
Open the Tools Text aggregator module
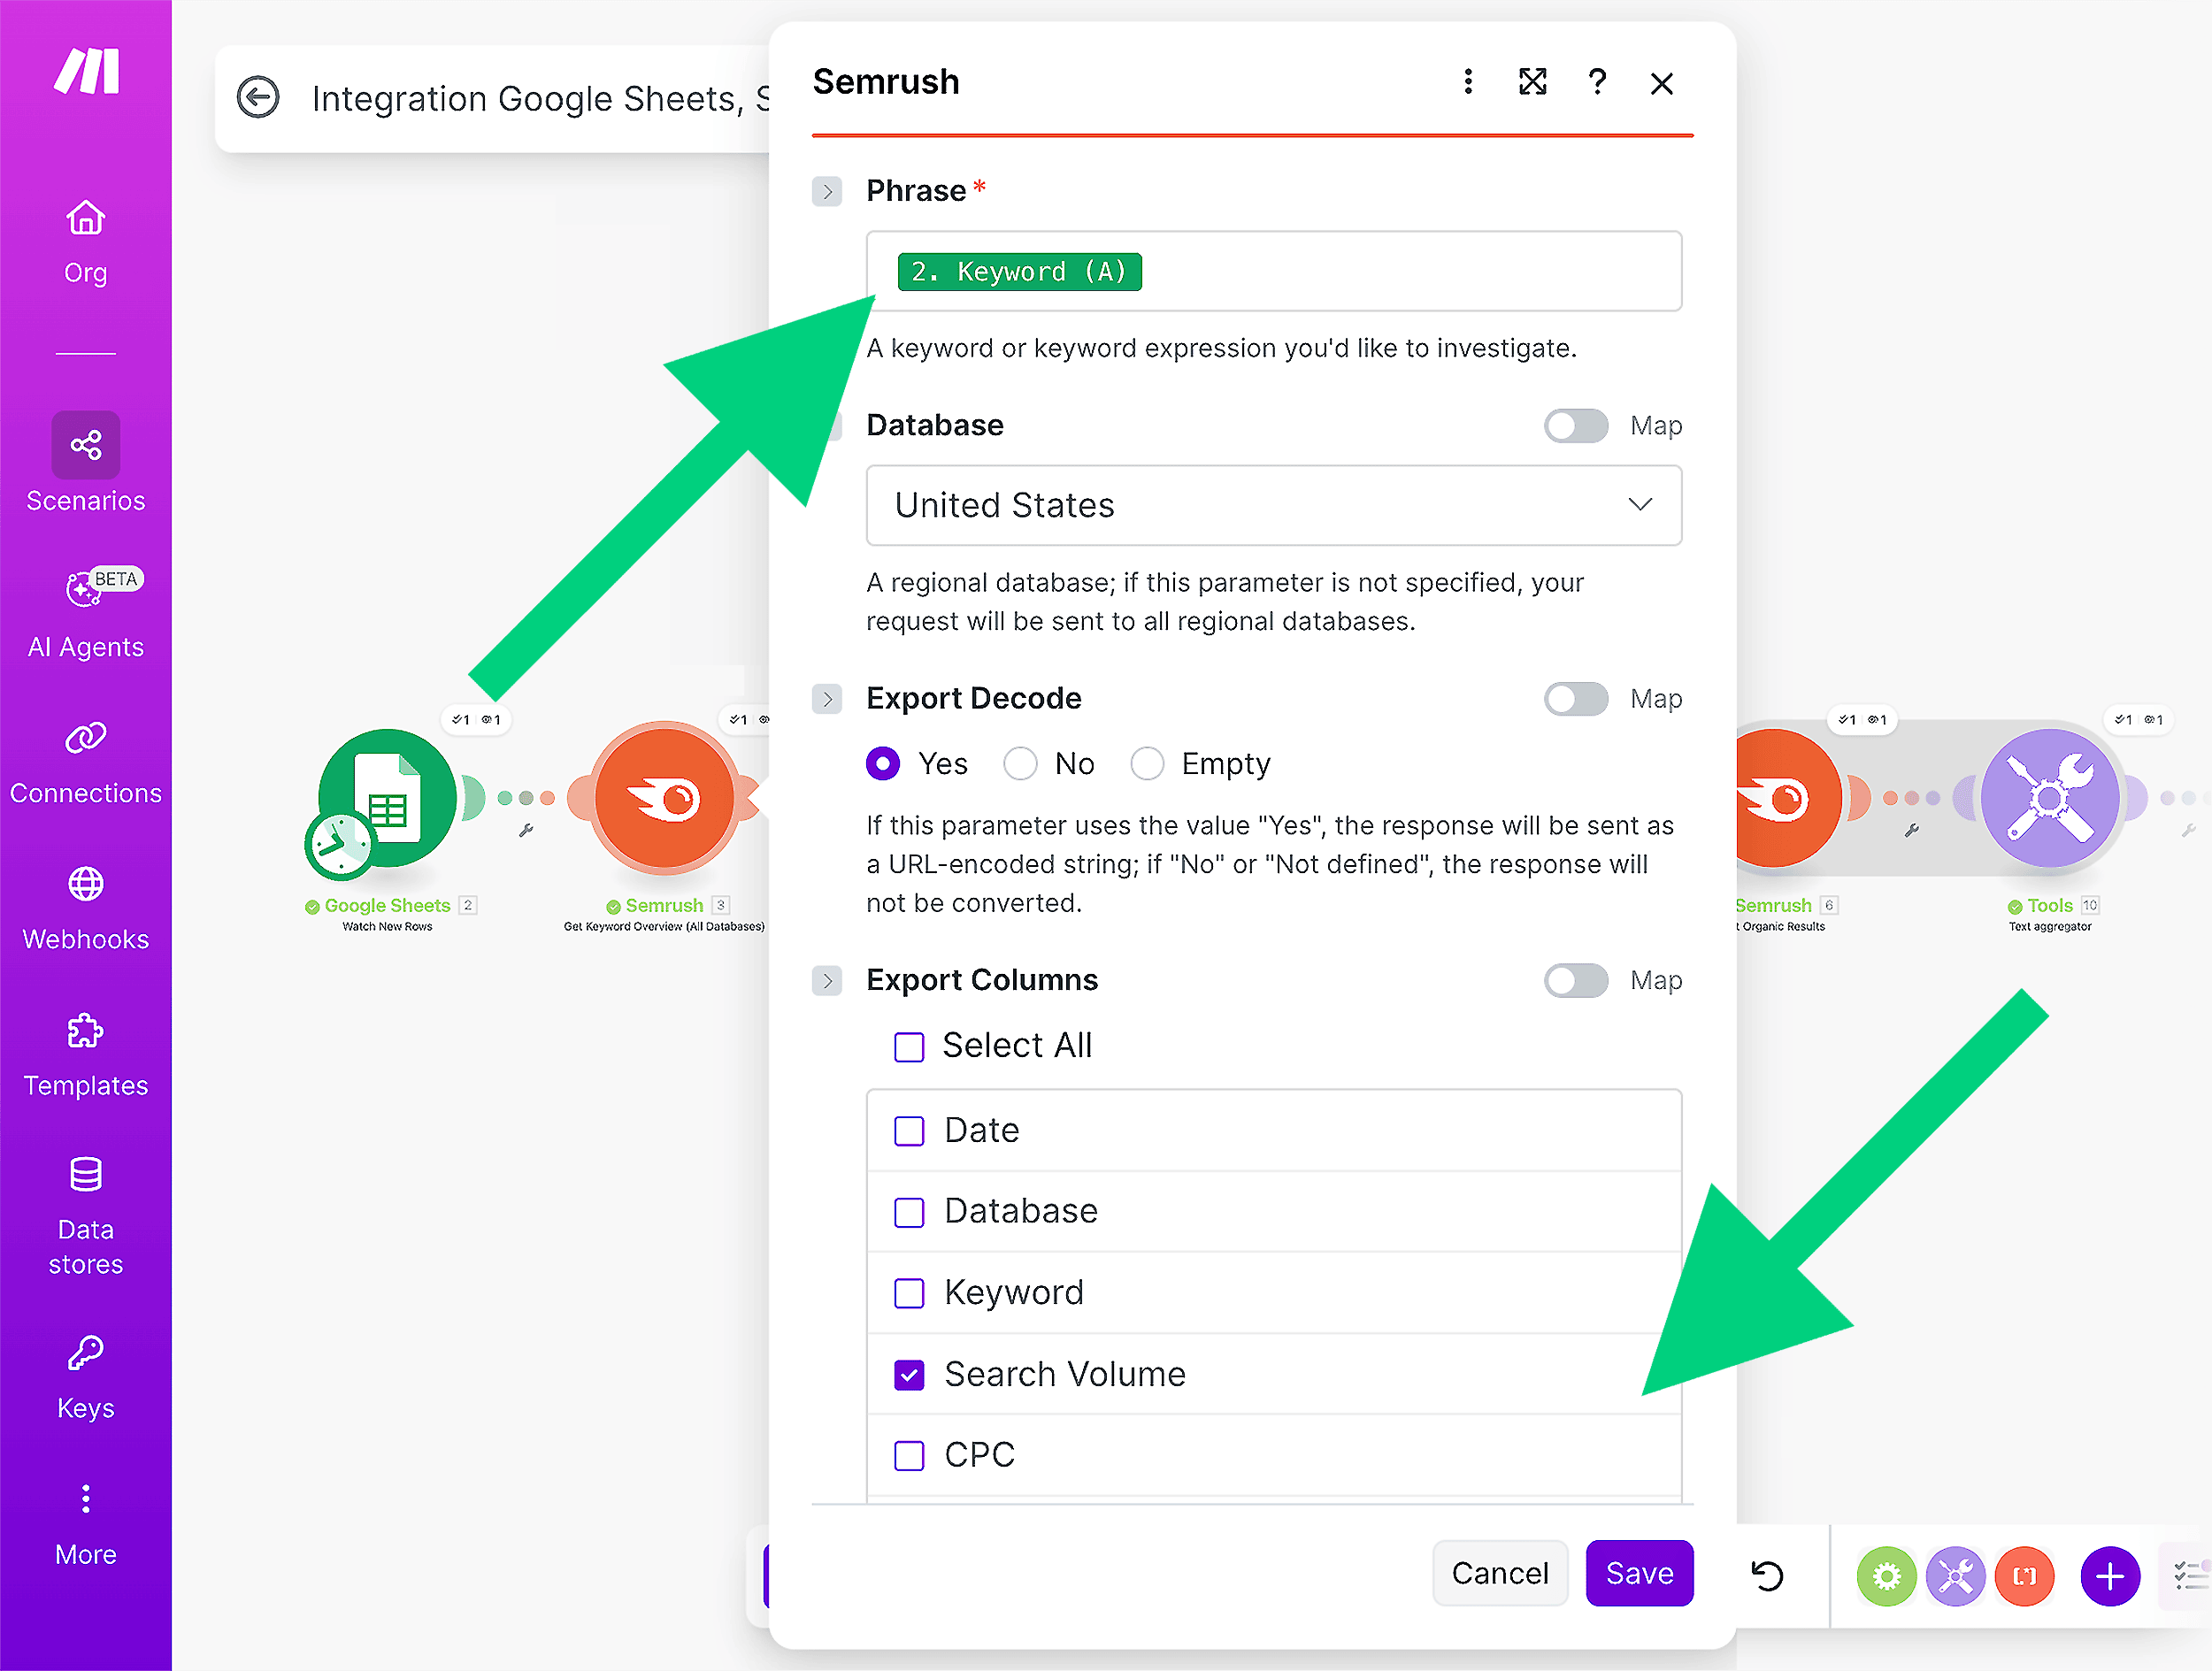click(2051, 797)
